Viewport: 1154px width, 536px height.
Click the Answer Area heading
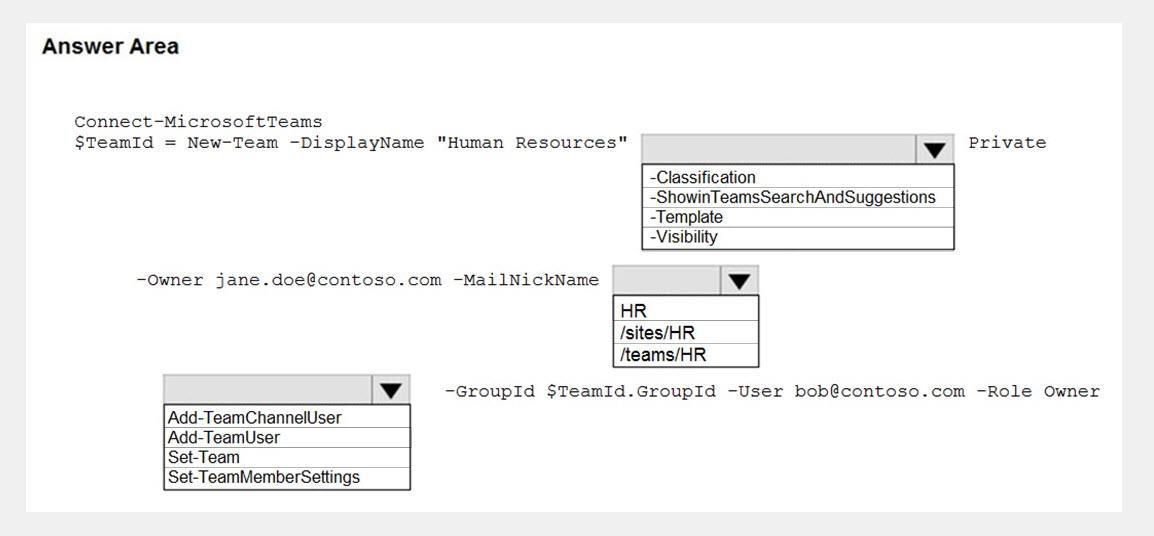click(x=110, y=46)
